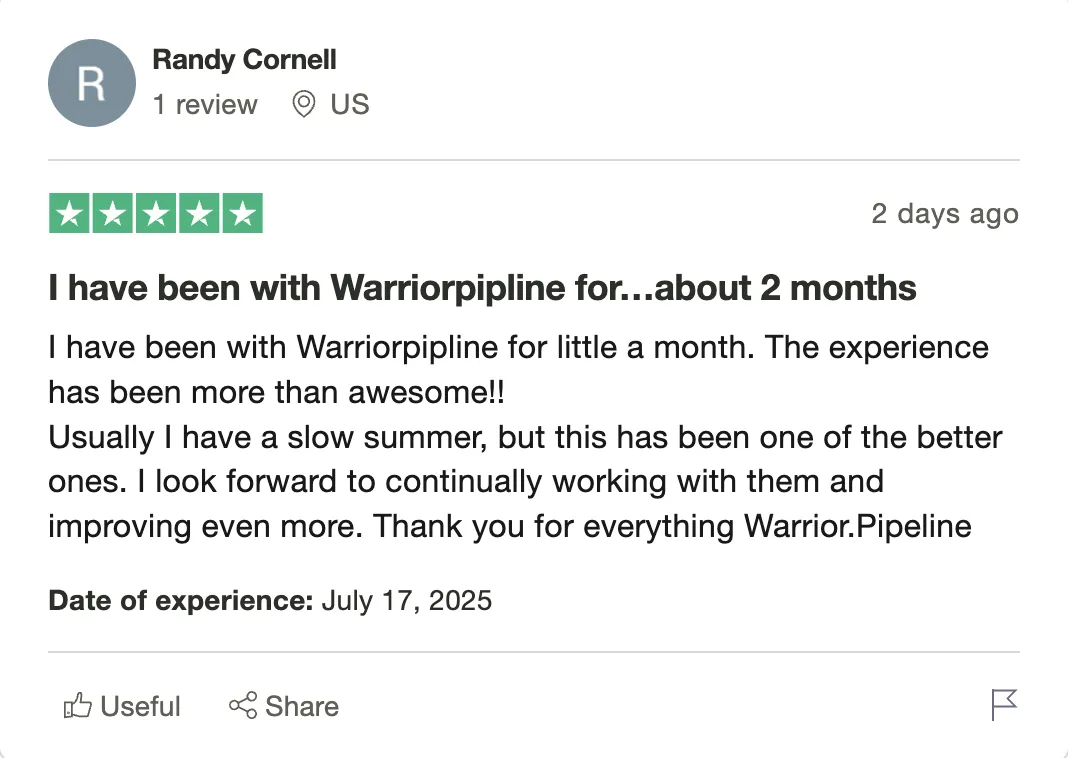Image resolution: width=1068 pixels, height=758 pixels.
Task: Flag this review using the flag icon
Action: (x=1004, y=705)
